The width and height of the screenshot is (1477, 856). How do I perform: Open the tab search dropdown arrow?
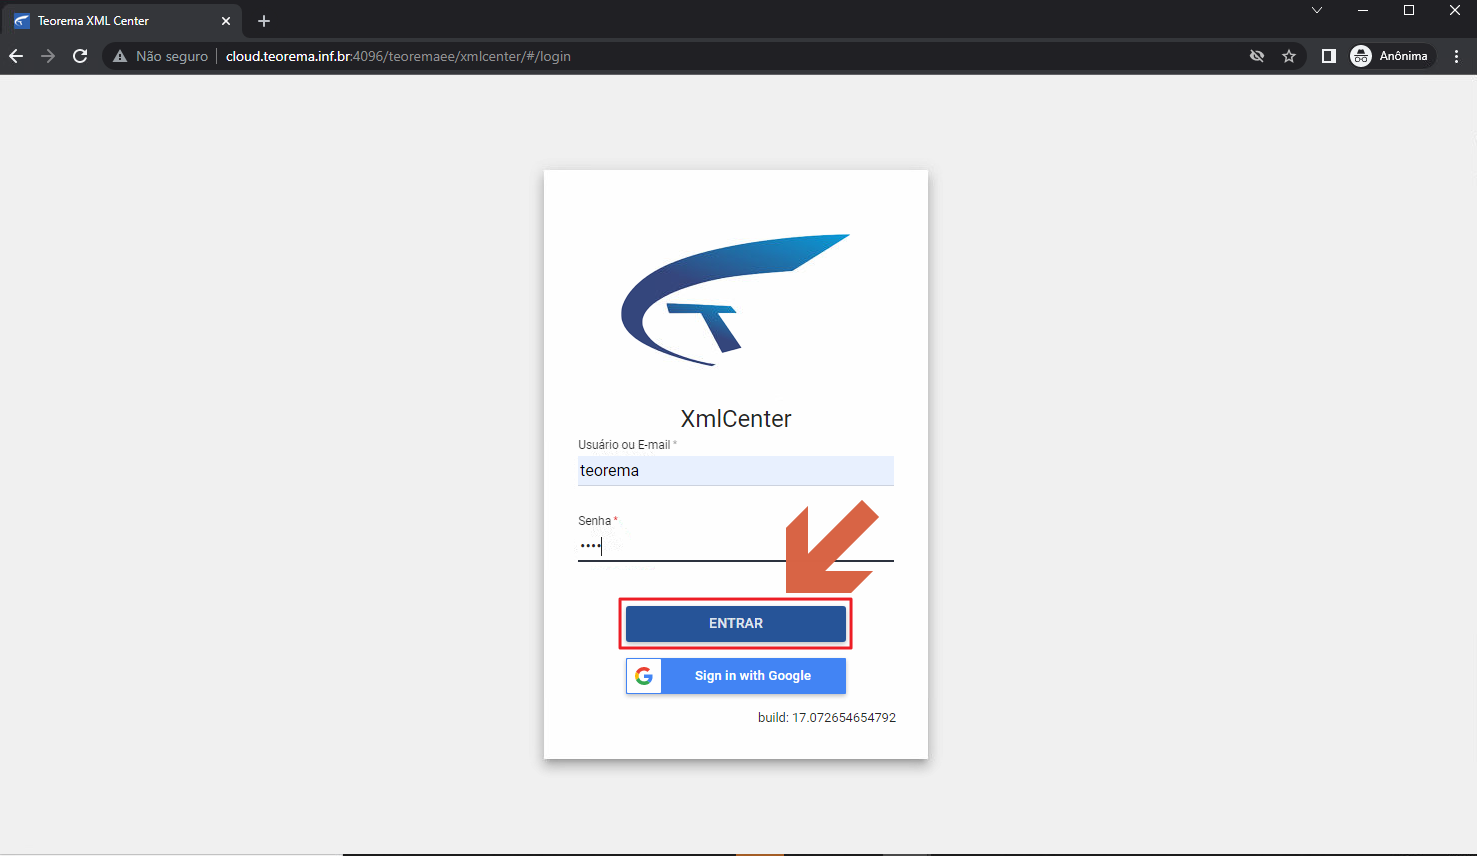(1317, 10)
